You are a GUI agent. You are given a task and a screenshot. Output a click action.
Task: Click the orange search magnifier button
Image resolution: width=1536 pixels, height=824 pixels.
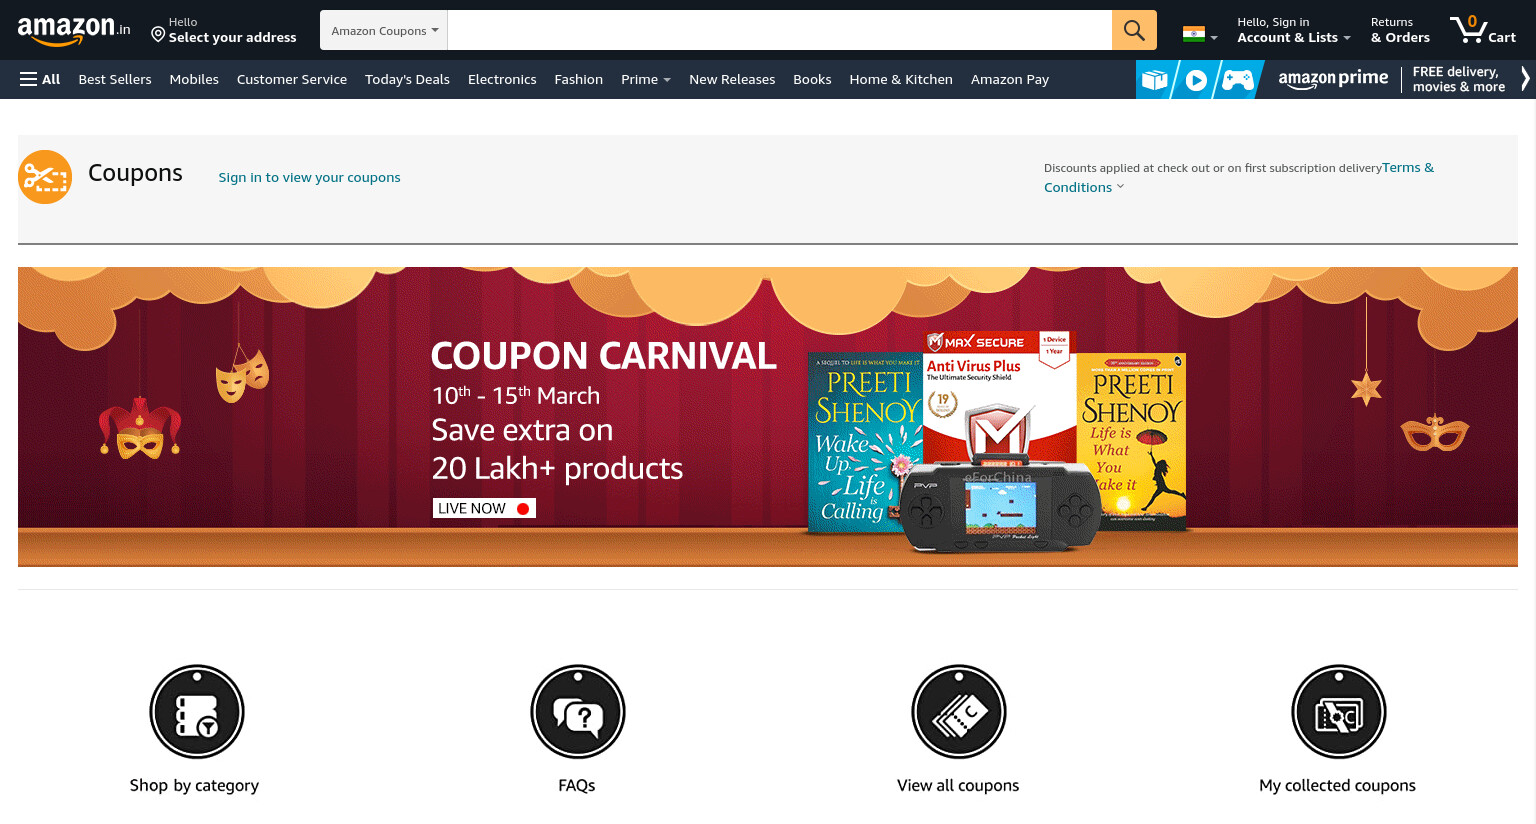[x=1134, y=30]
